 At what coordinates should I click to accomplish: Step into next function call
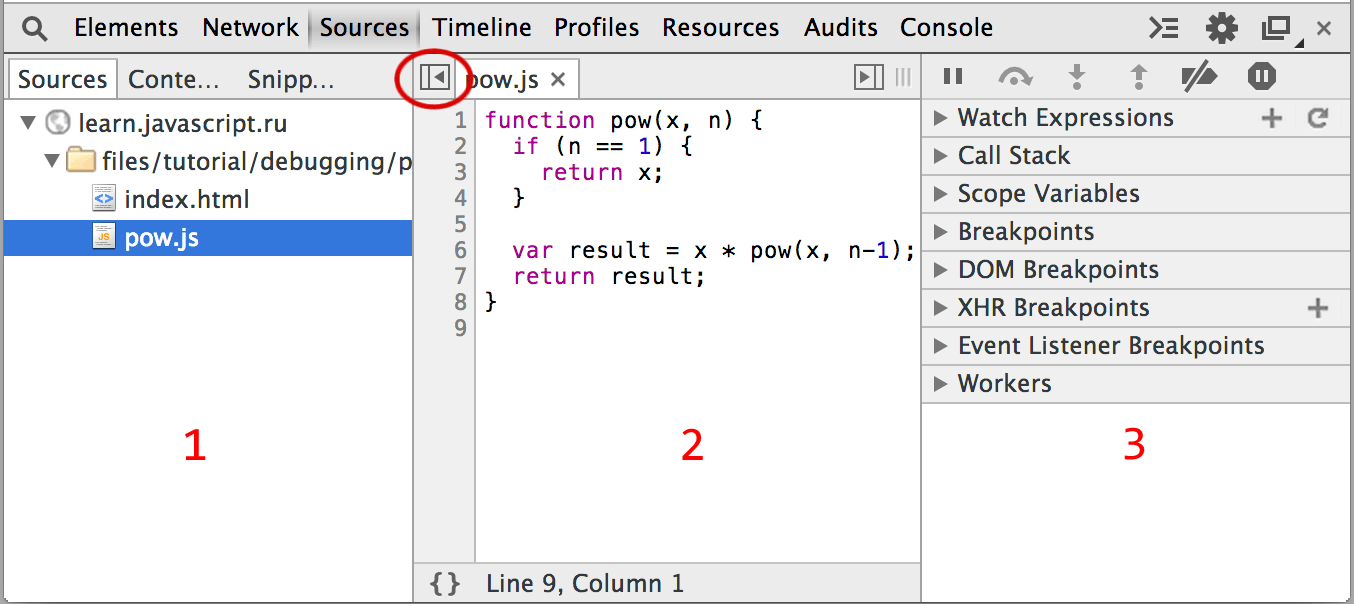[1077, 76]
